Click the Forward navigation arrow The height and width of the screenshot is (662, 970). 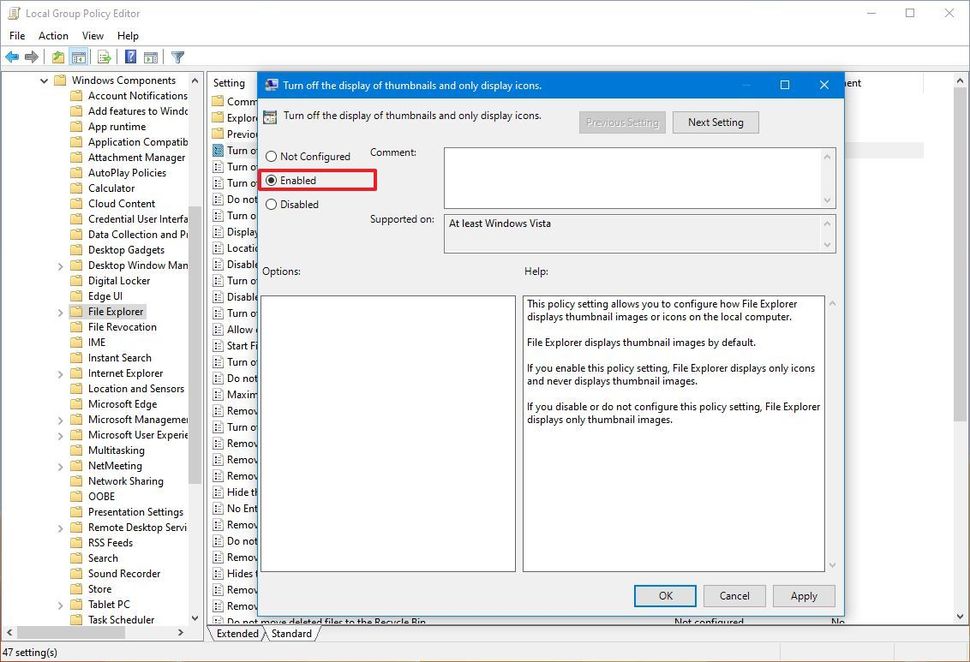(31, 57)
